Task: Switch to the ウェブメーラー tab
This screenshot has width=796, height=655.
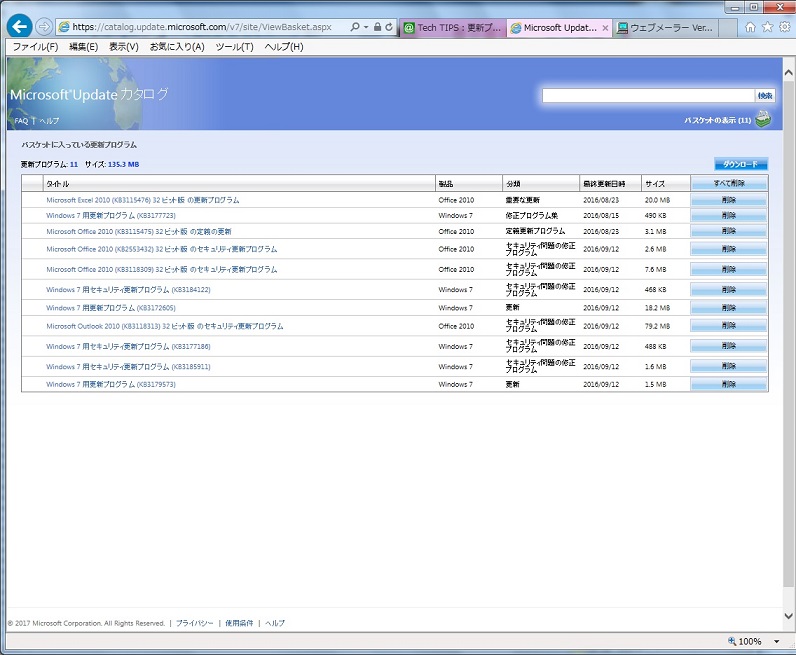Action: point(666,28)
